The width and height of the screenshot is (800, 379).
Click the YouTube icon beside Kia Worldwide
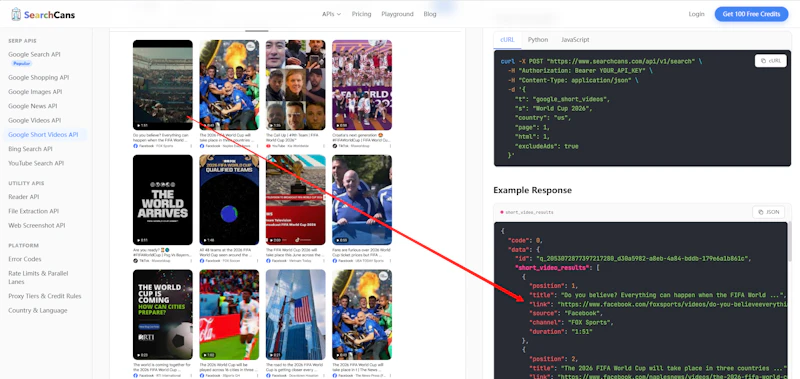click(x=268, y=146)
